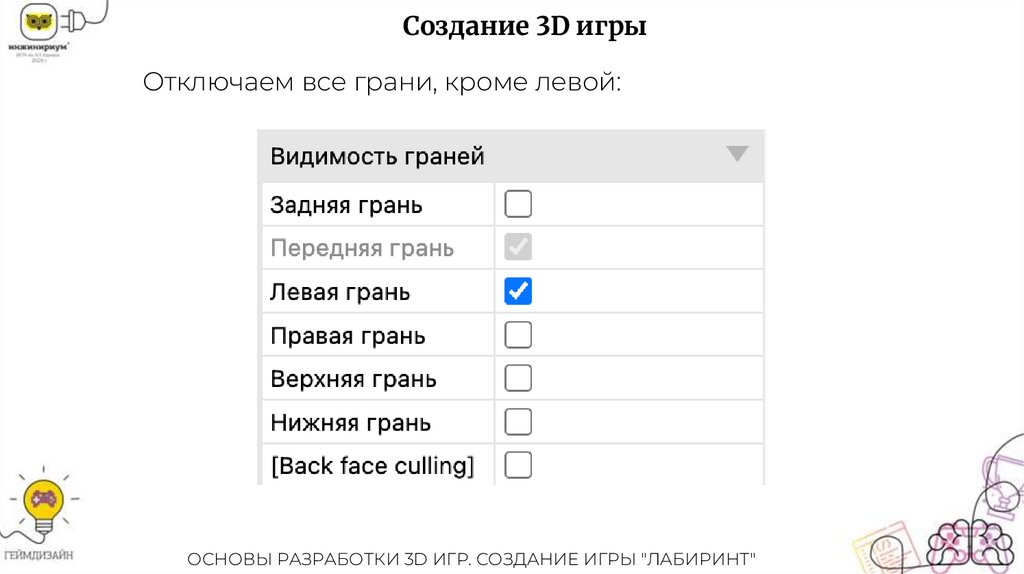
Task: Enable the 'Верхняя грань' checkbox
Action: point(518,378)
